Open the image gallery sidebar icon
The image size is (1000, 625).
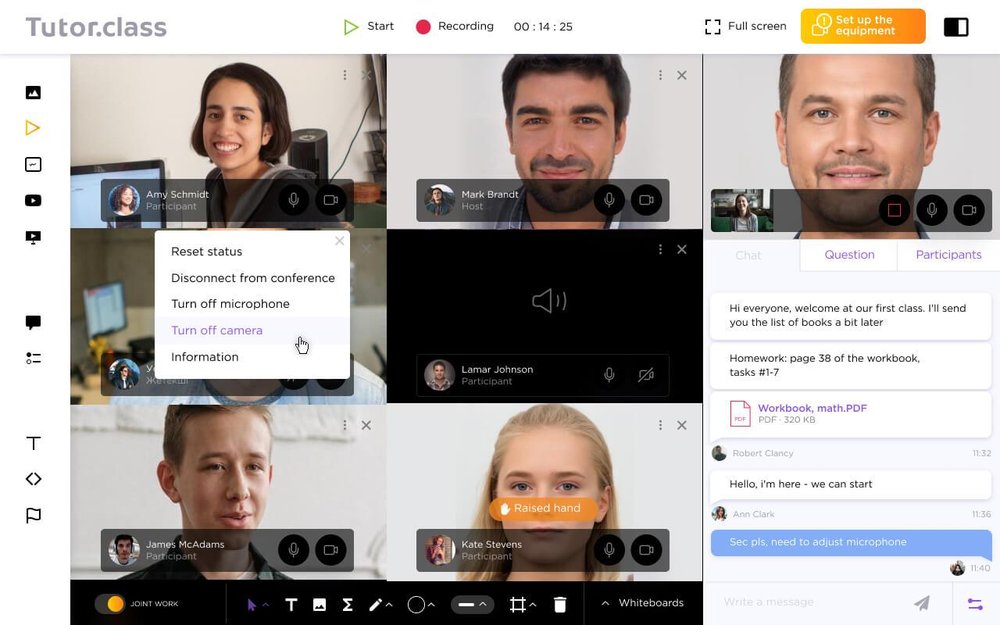[33, 92]
